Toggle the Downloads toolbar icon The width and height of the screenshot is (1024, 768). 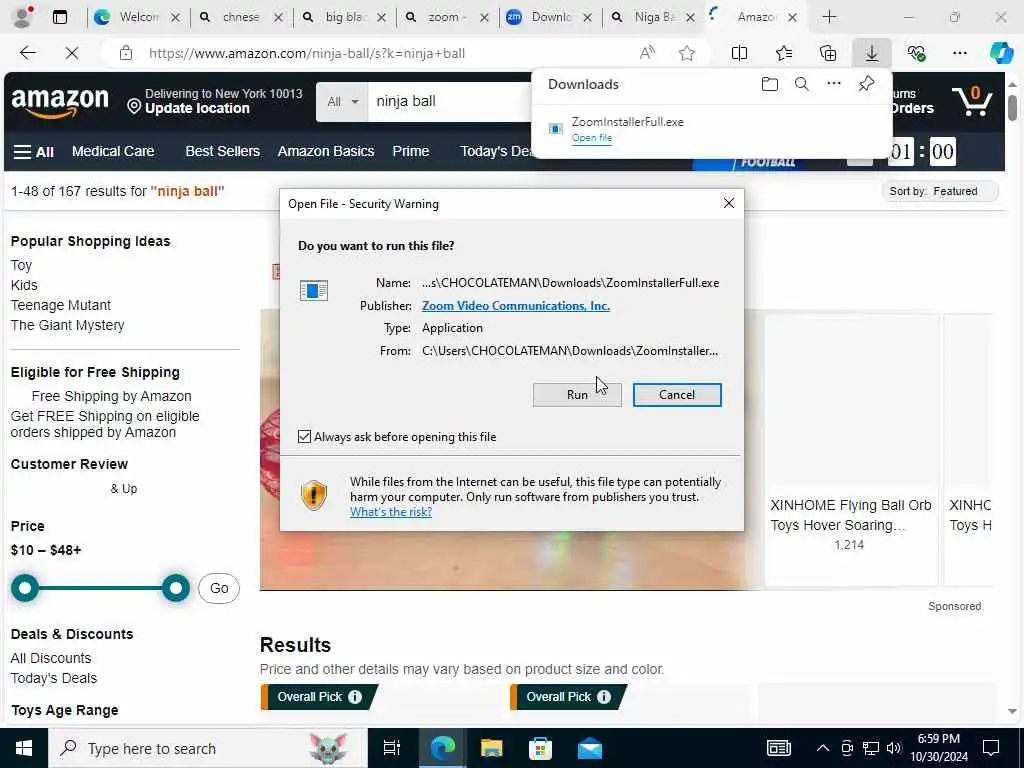872,53
